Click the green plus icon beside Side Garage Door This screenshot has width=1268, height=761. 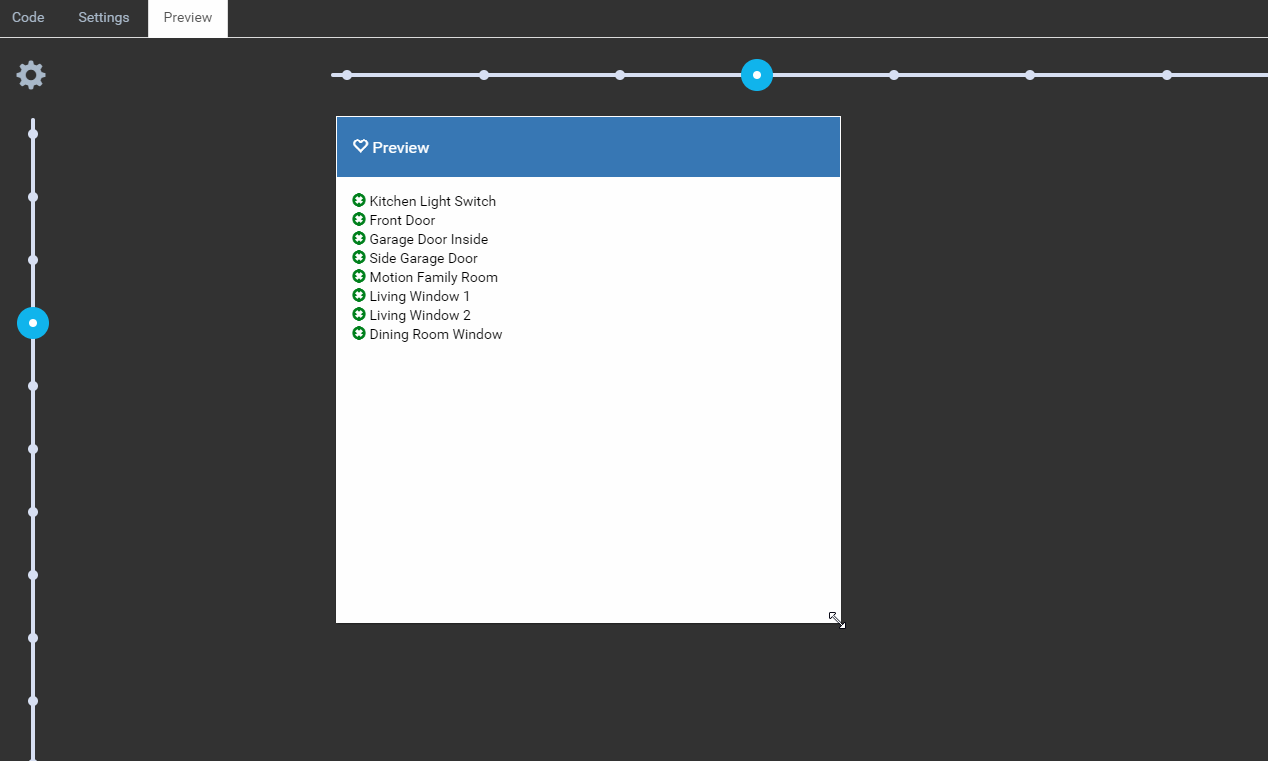pos(359,257)
